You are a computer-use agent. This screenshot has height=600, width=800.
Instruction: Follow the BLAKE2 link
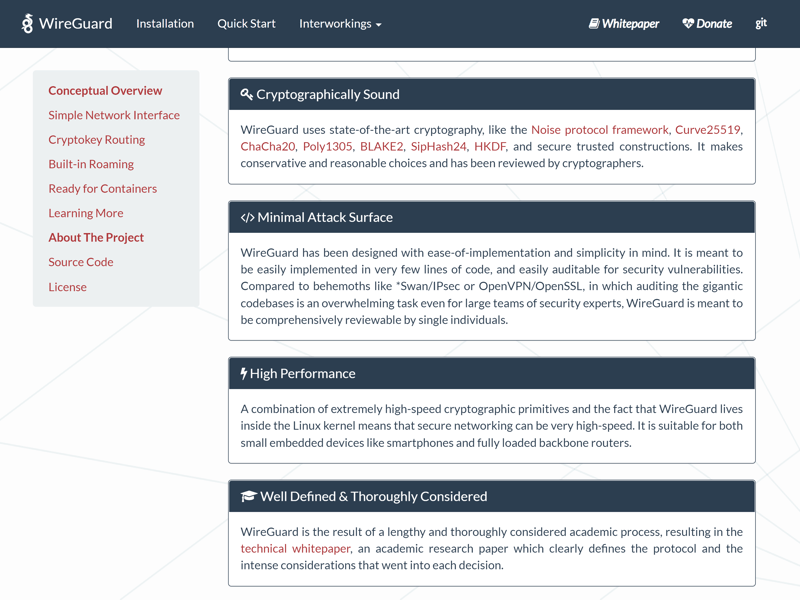(x=382, y=146)
